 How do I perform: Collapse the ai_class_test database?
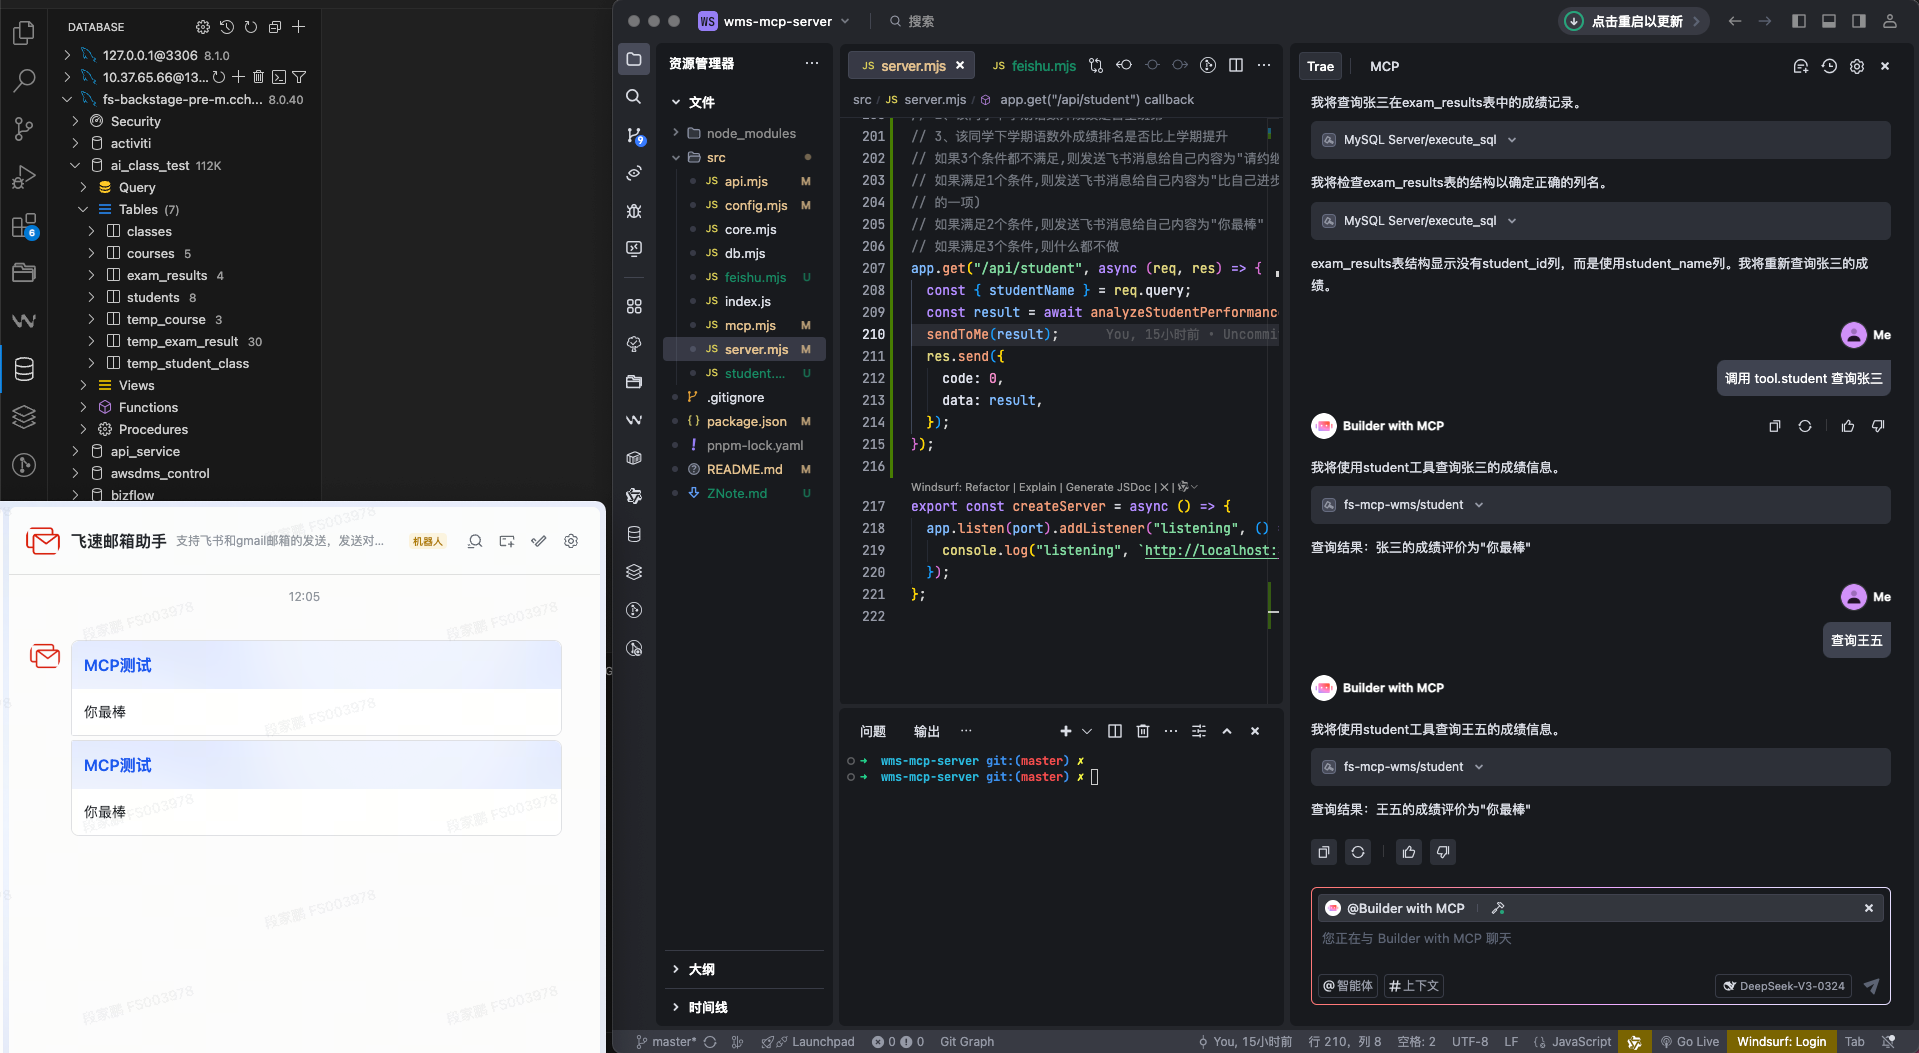click(x=75, y=165)
